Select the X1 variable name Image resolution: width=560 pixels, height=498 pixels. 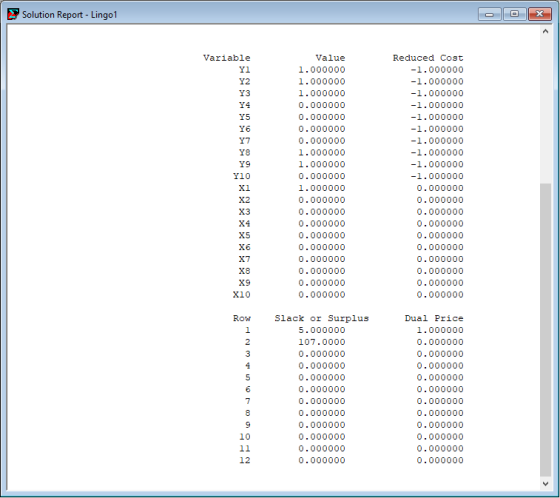pos(245,188)
